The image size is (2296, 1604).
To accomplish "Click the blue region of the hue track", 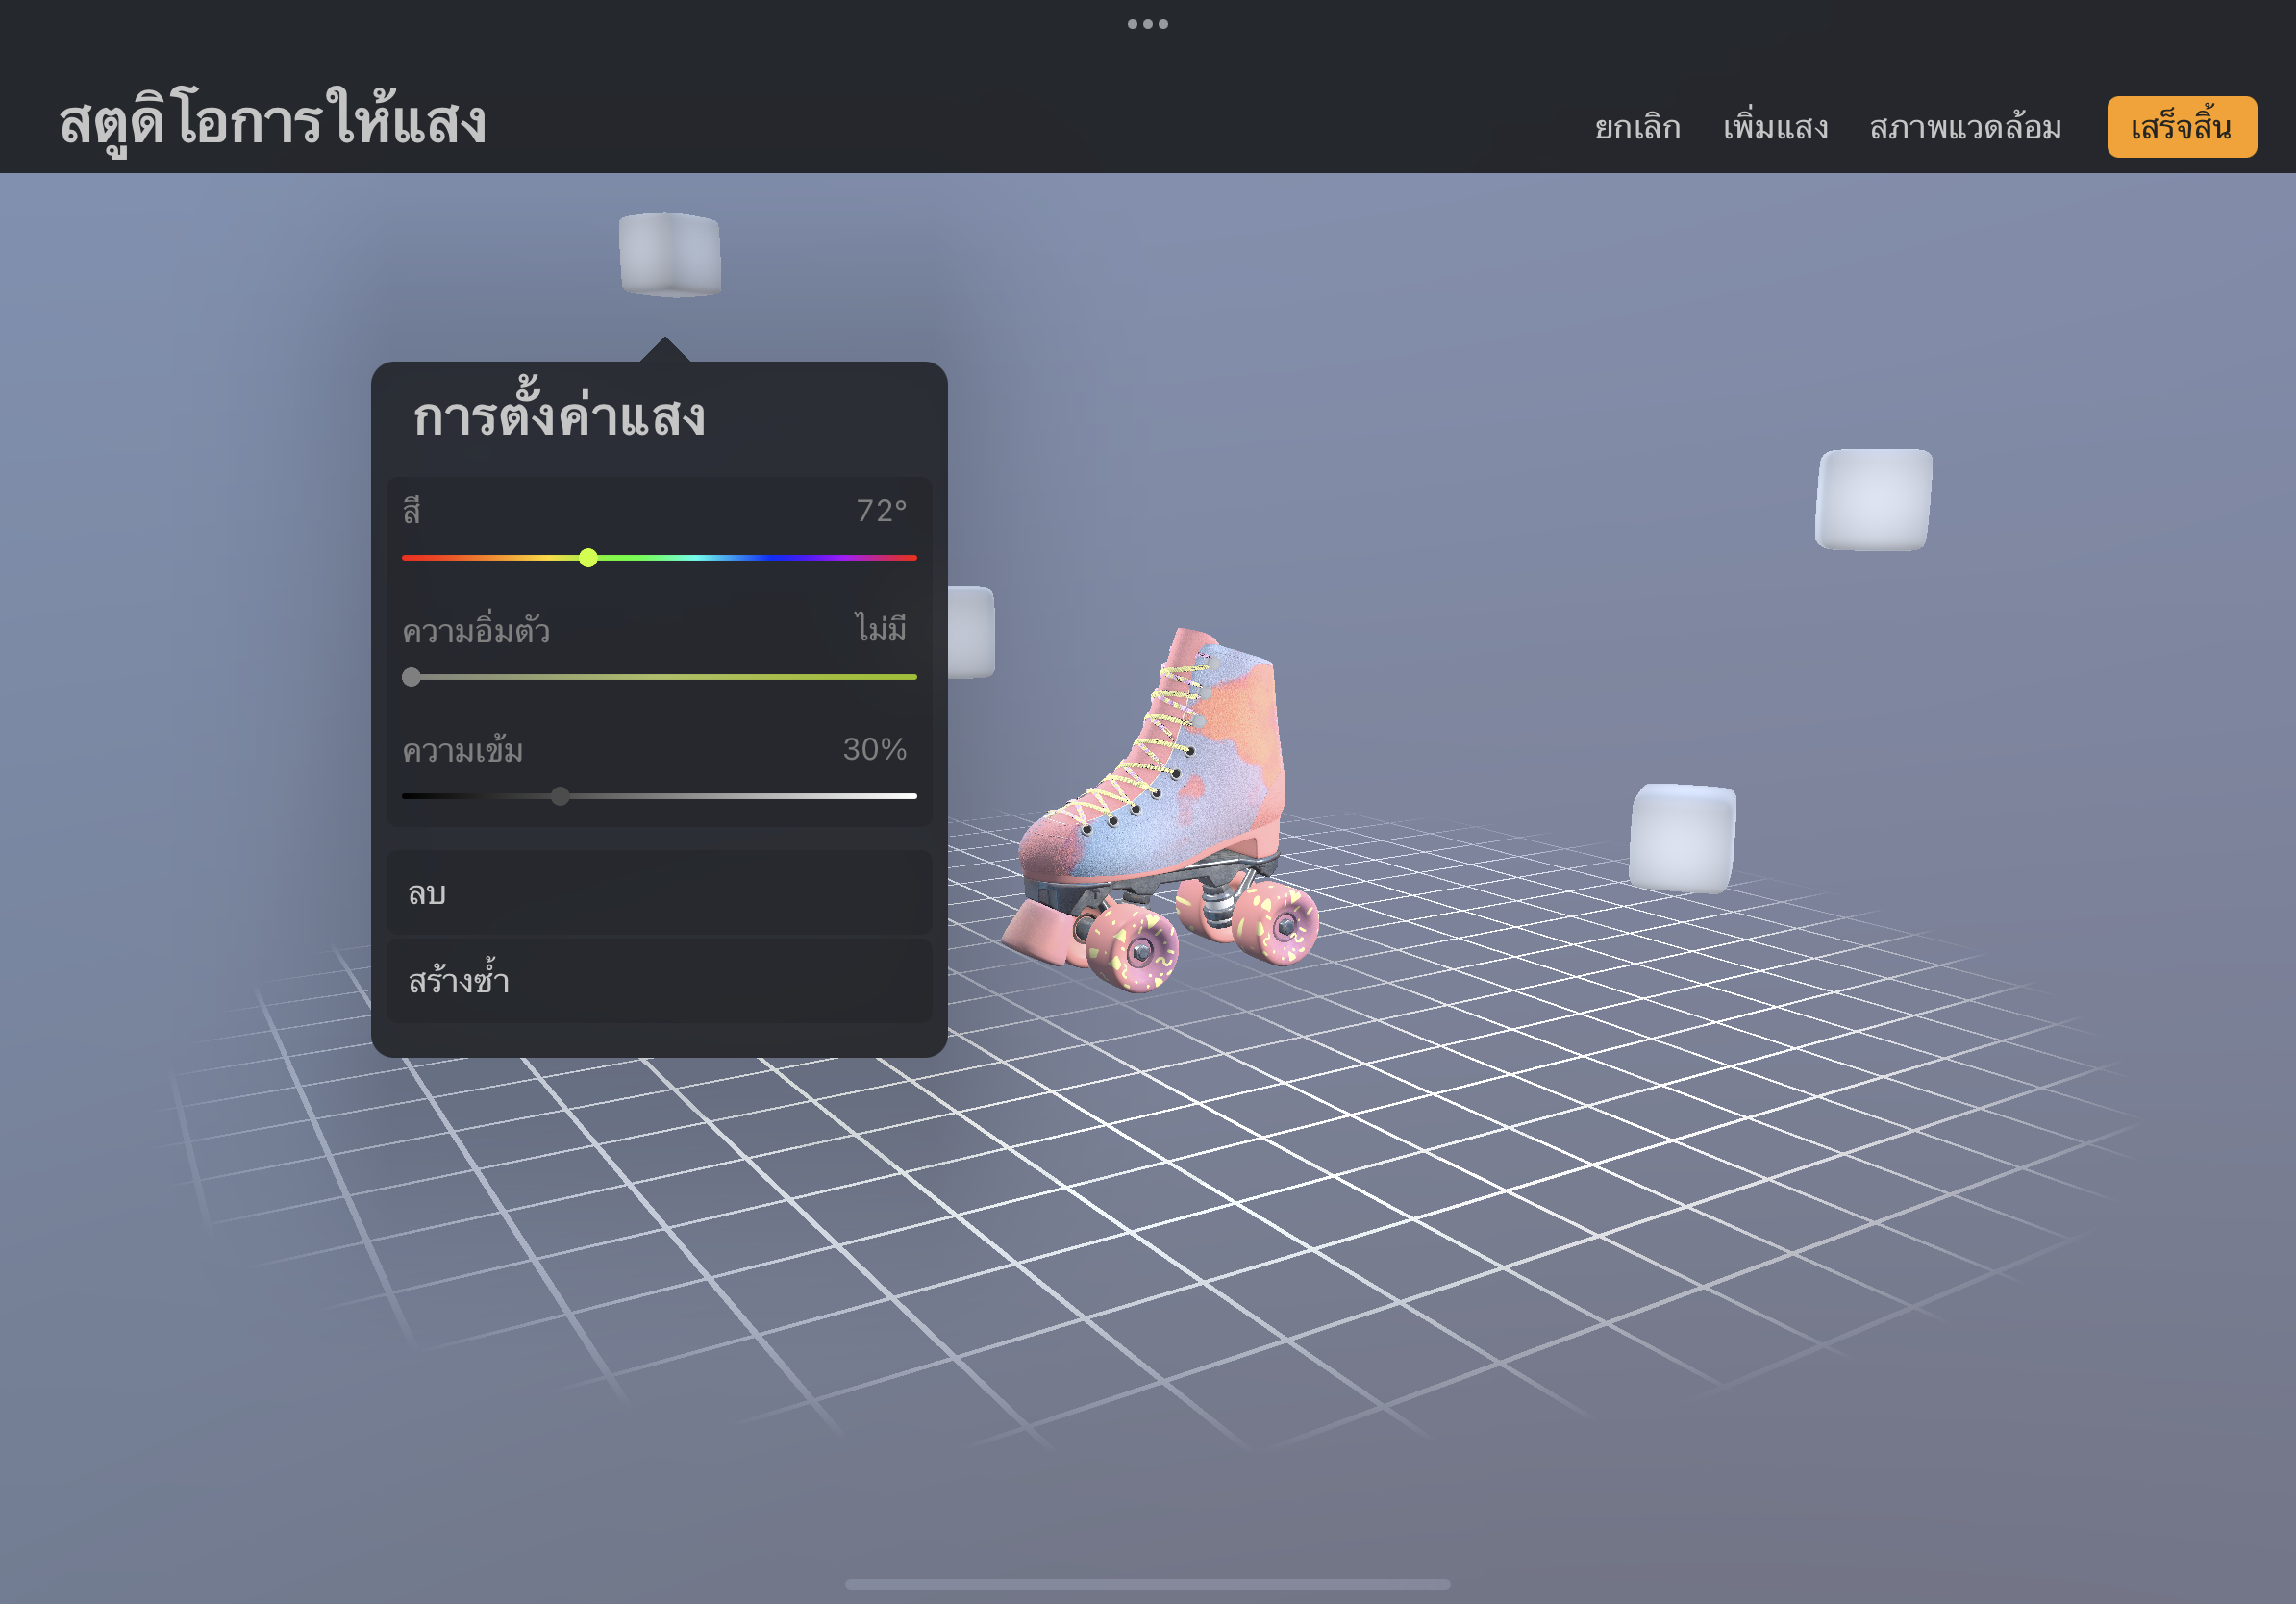I will coord(770,558).
